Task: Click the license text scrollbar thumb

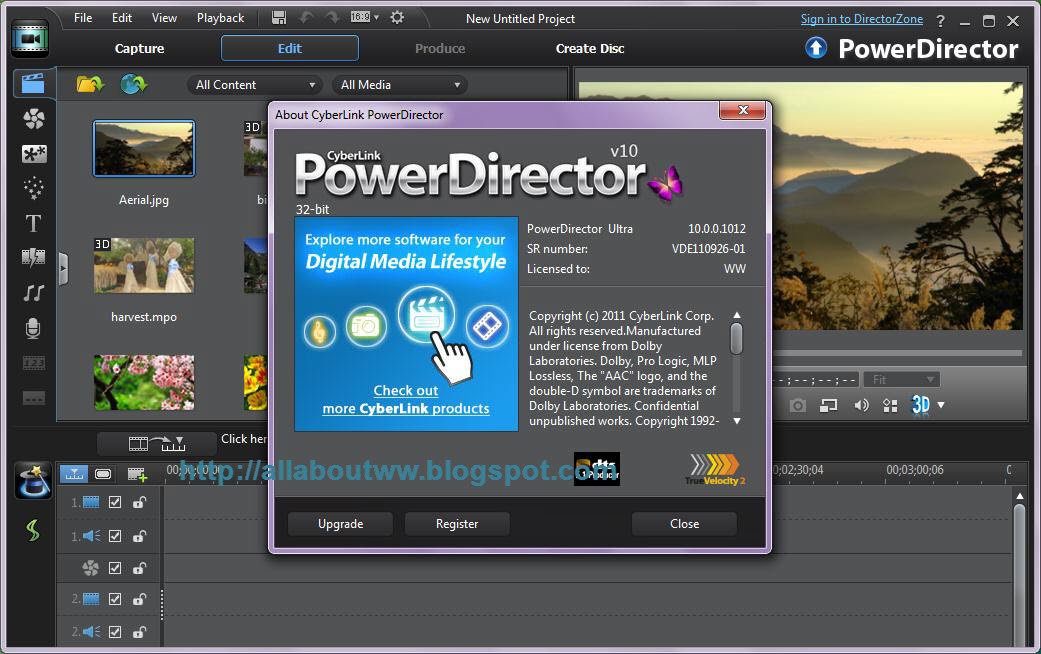Action: [736, 339]
